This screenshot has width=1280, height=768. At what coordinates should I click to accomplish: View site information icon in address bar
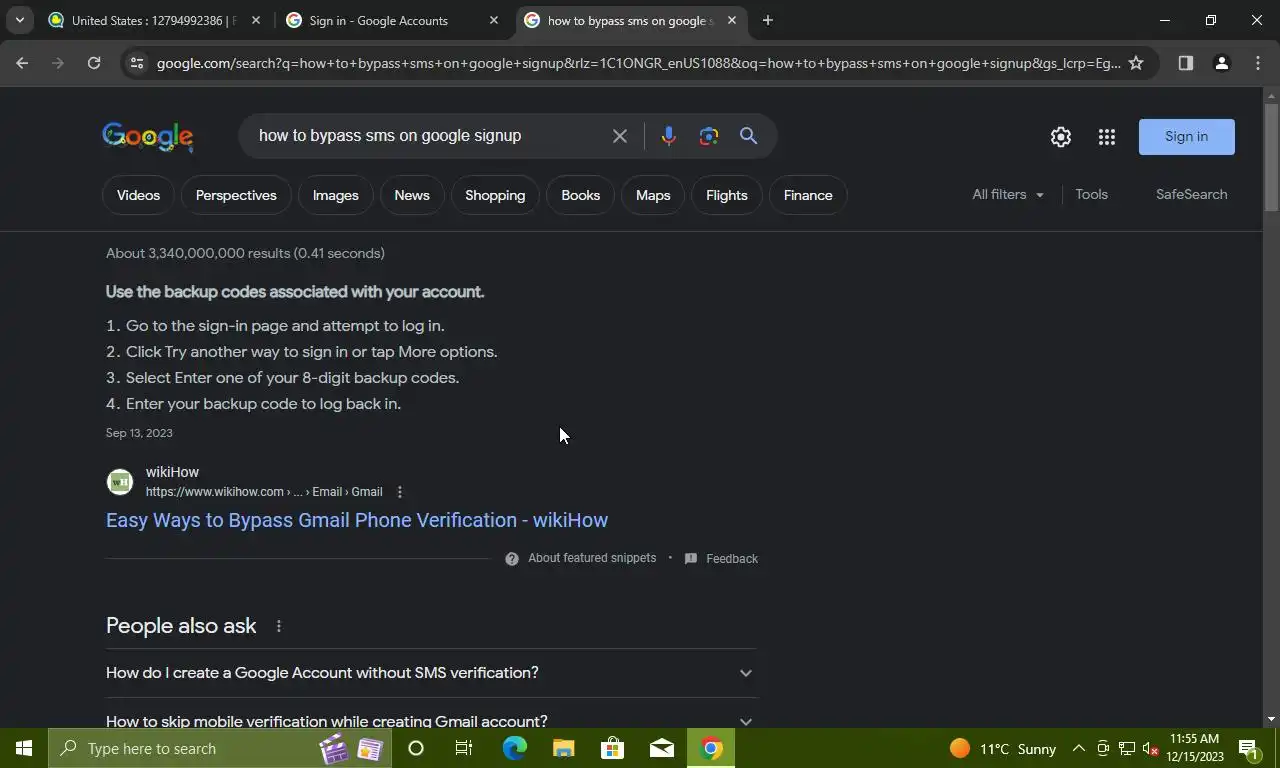point(136,63)
